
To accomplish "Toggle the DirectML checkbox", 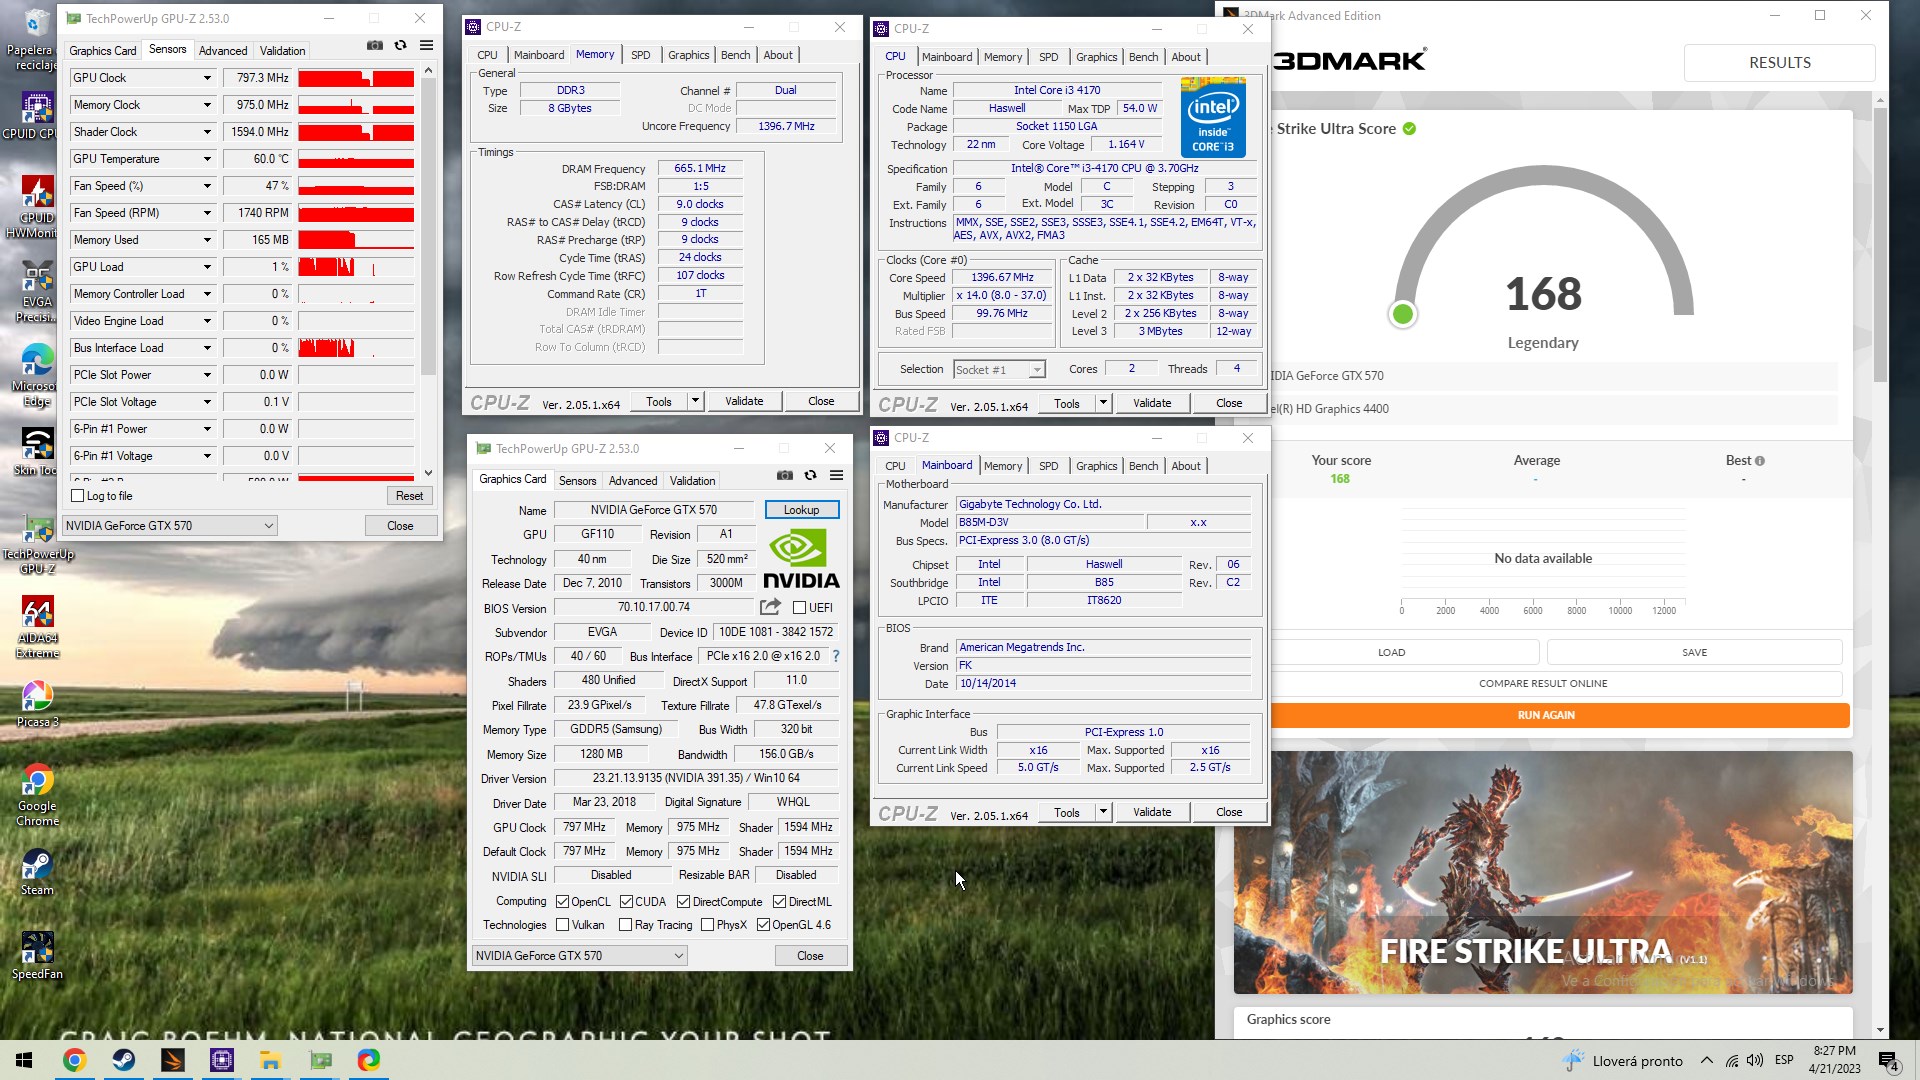I will (779, 902).
